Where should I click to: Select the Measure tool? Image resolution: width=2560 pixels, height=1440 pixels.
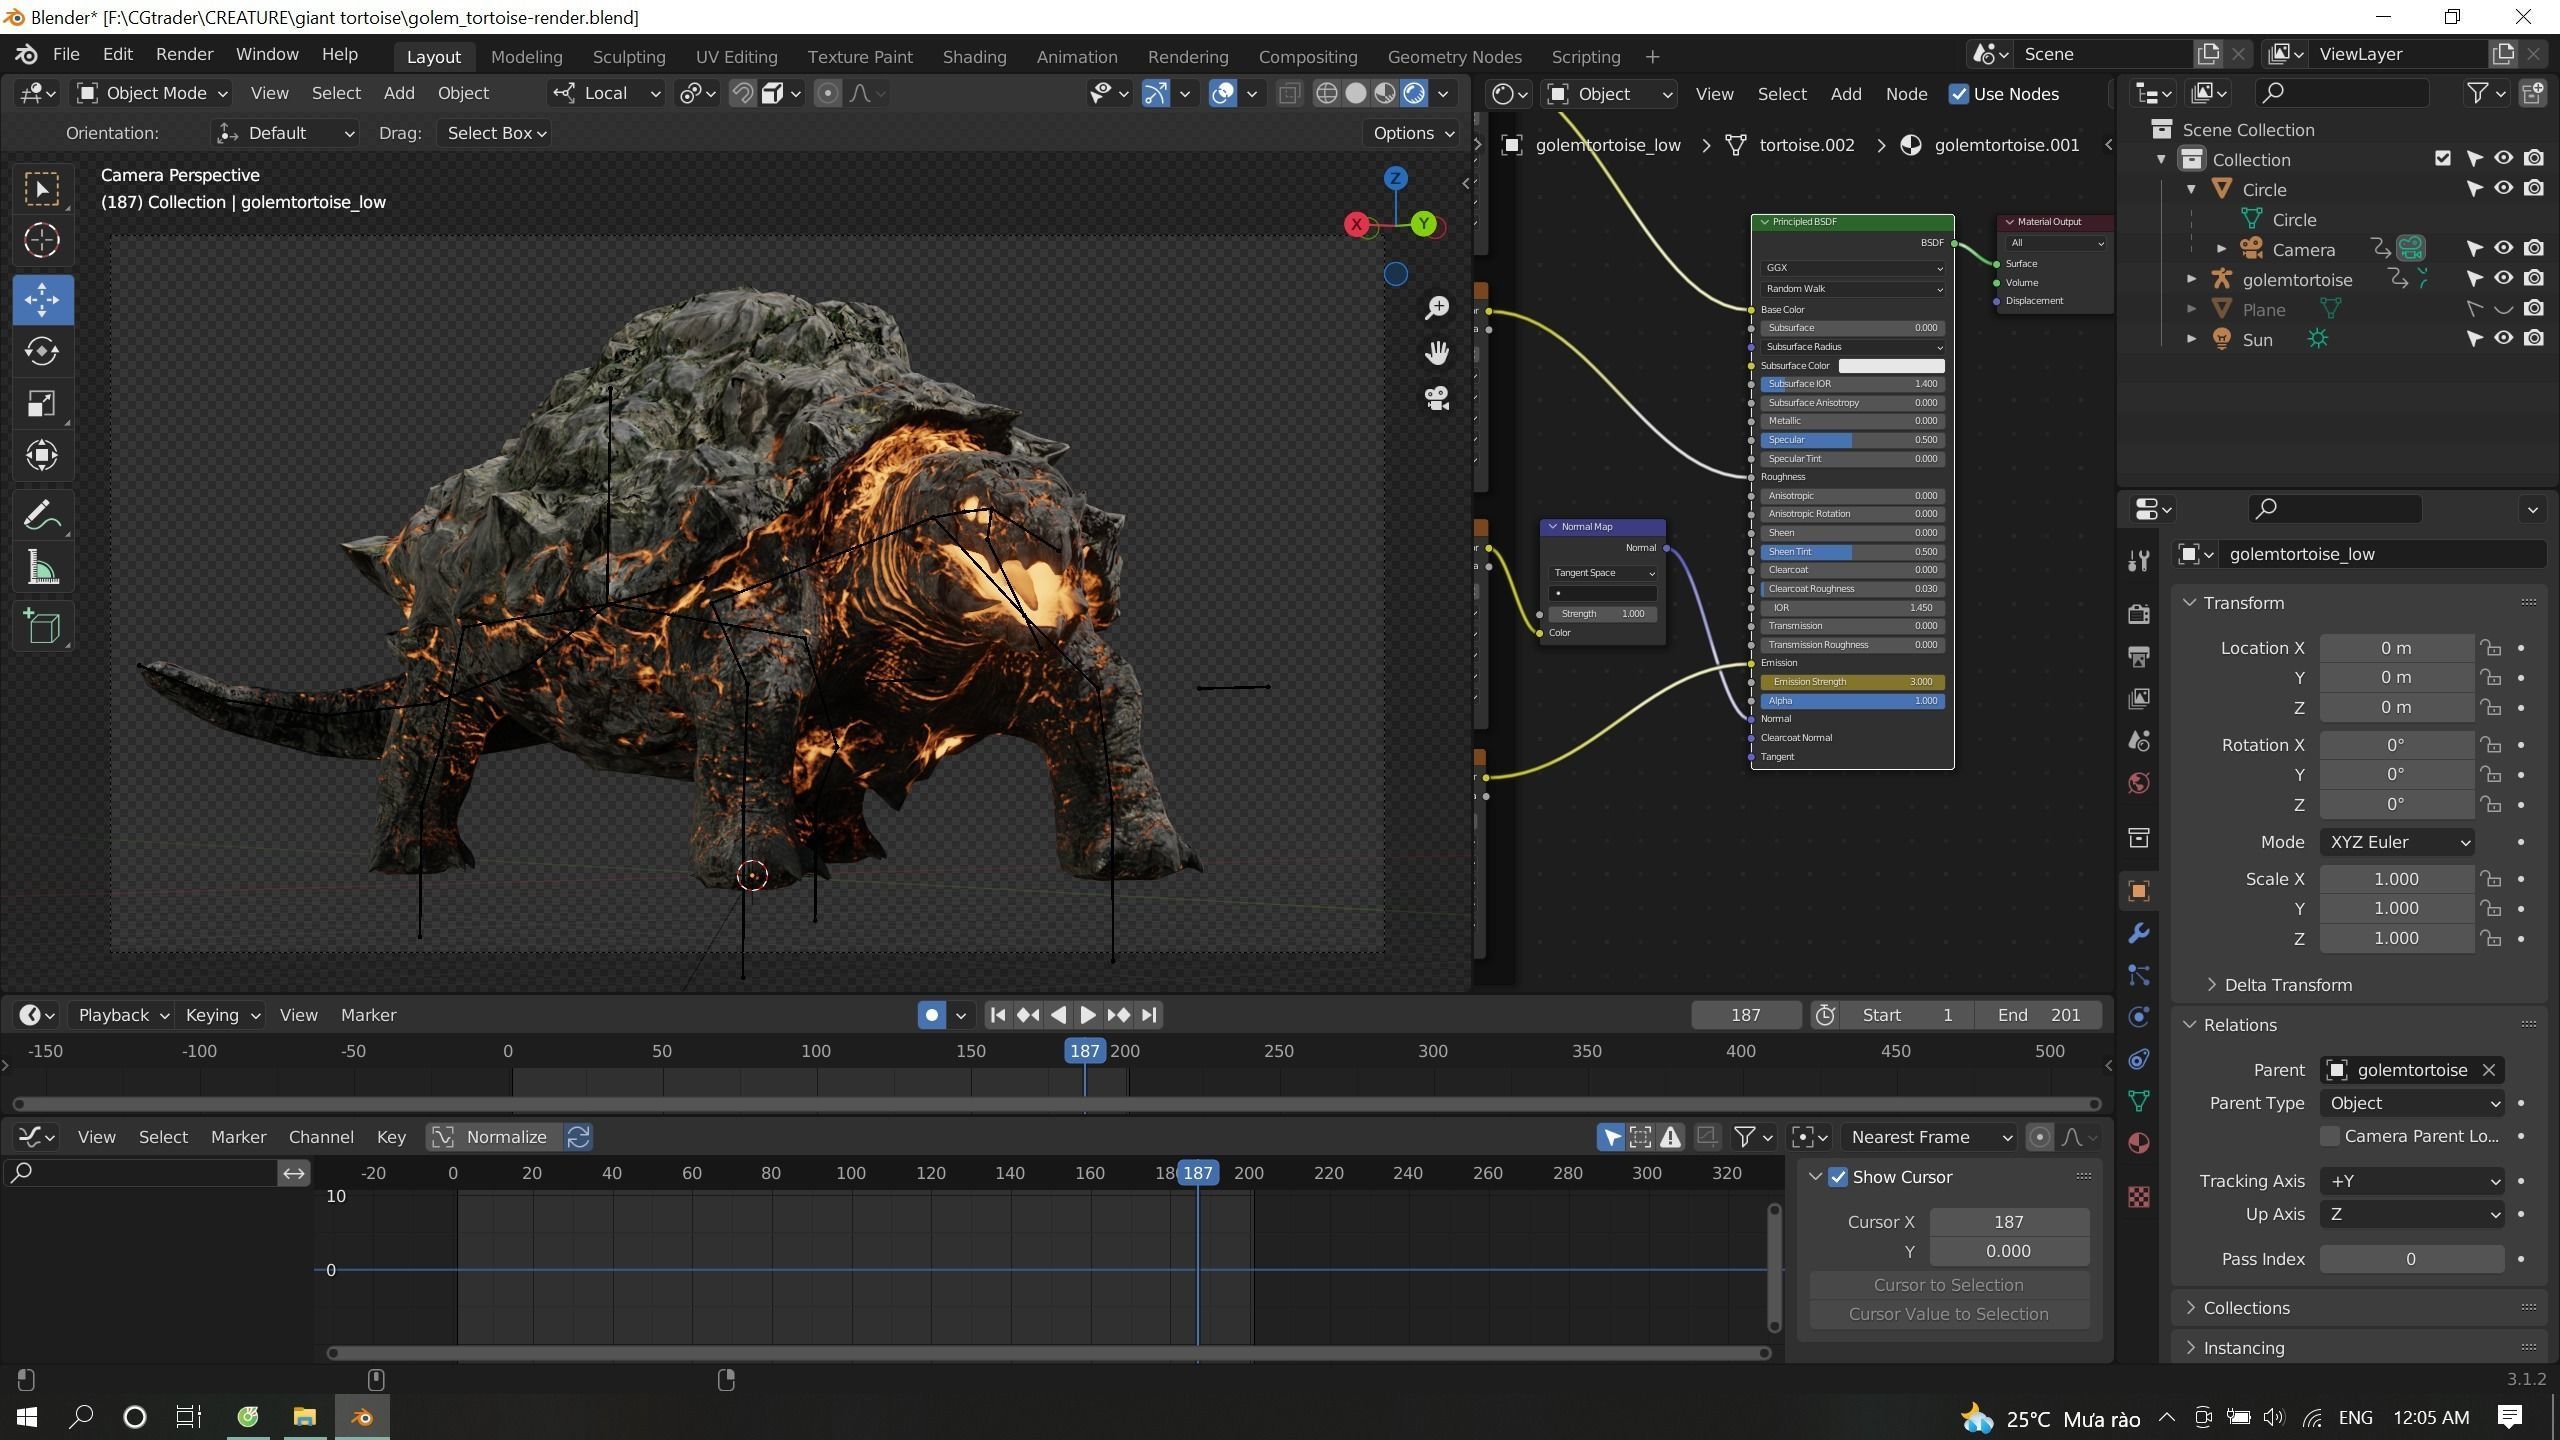[42, 569]
